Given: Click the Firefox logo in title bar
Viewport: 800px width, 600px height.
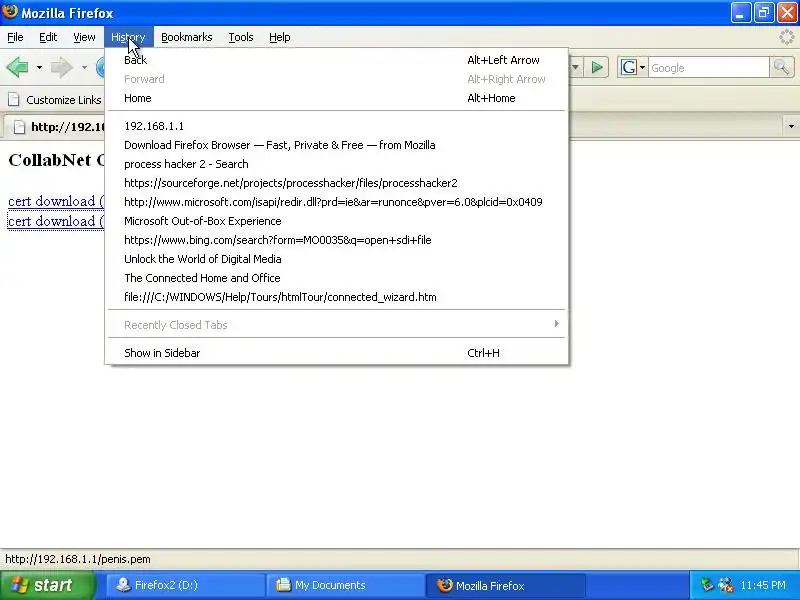Looking at the screenshot, I should coord(10,12).
